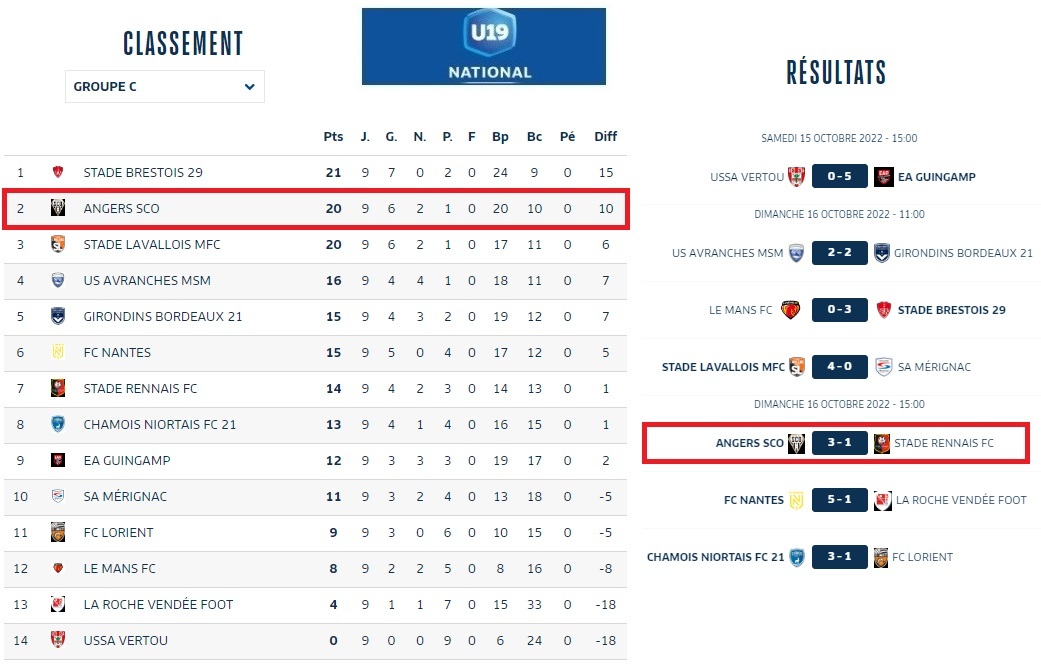The height and width of the screenshot is (666, 1041).
Task: Click the Pts column header
Action: (x=333, y=137)
